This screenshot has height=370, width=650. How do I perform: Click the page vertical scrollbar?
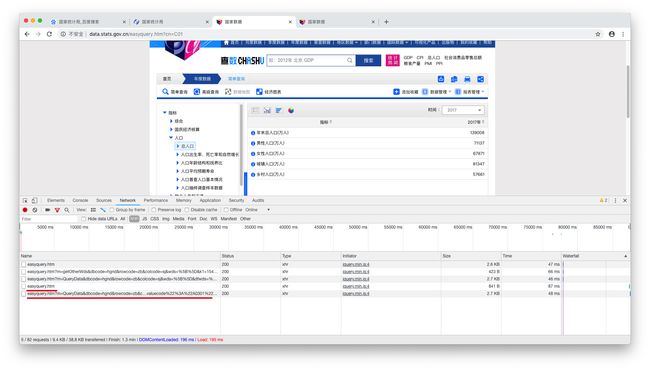pos(628,91)
